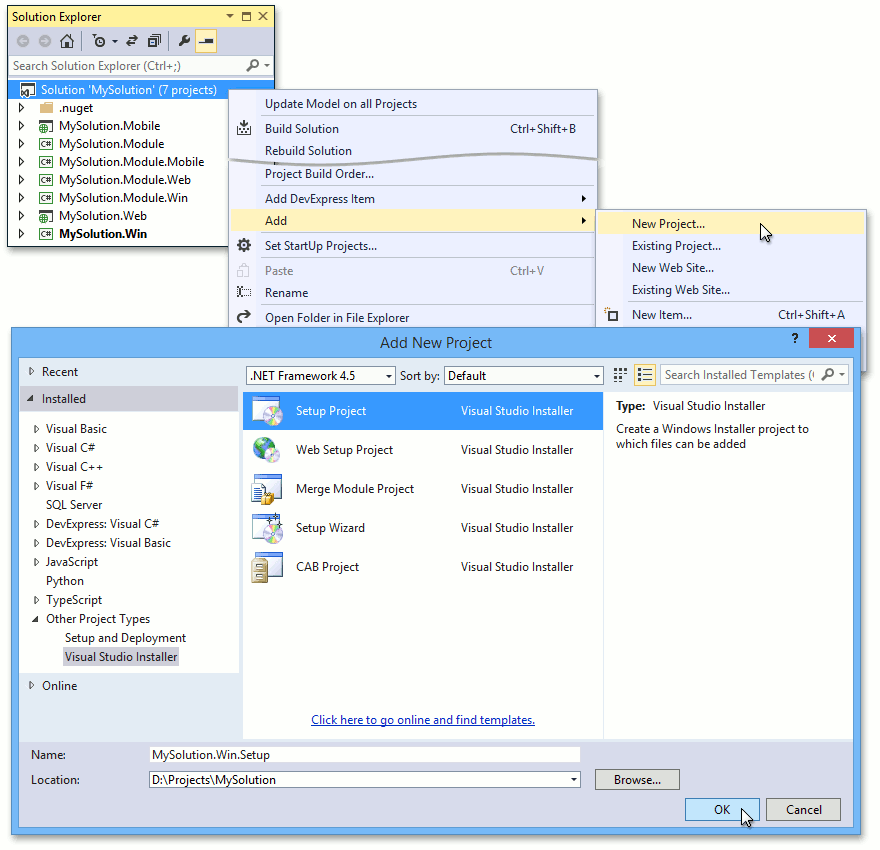Click the Forward arrow in Solution Explorer toolbar
880x850 pixels.
click(45, 41)
